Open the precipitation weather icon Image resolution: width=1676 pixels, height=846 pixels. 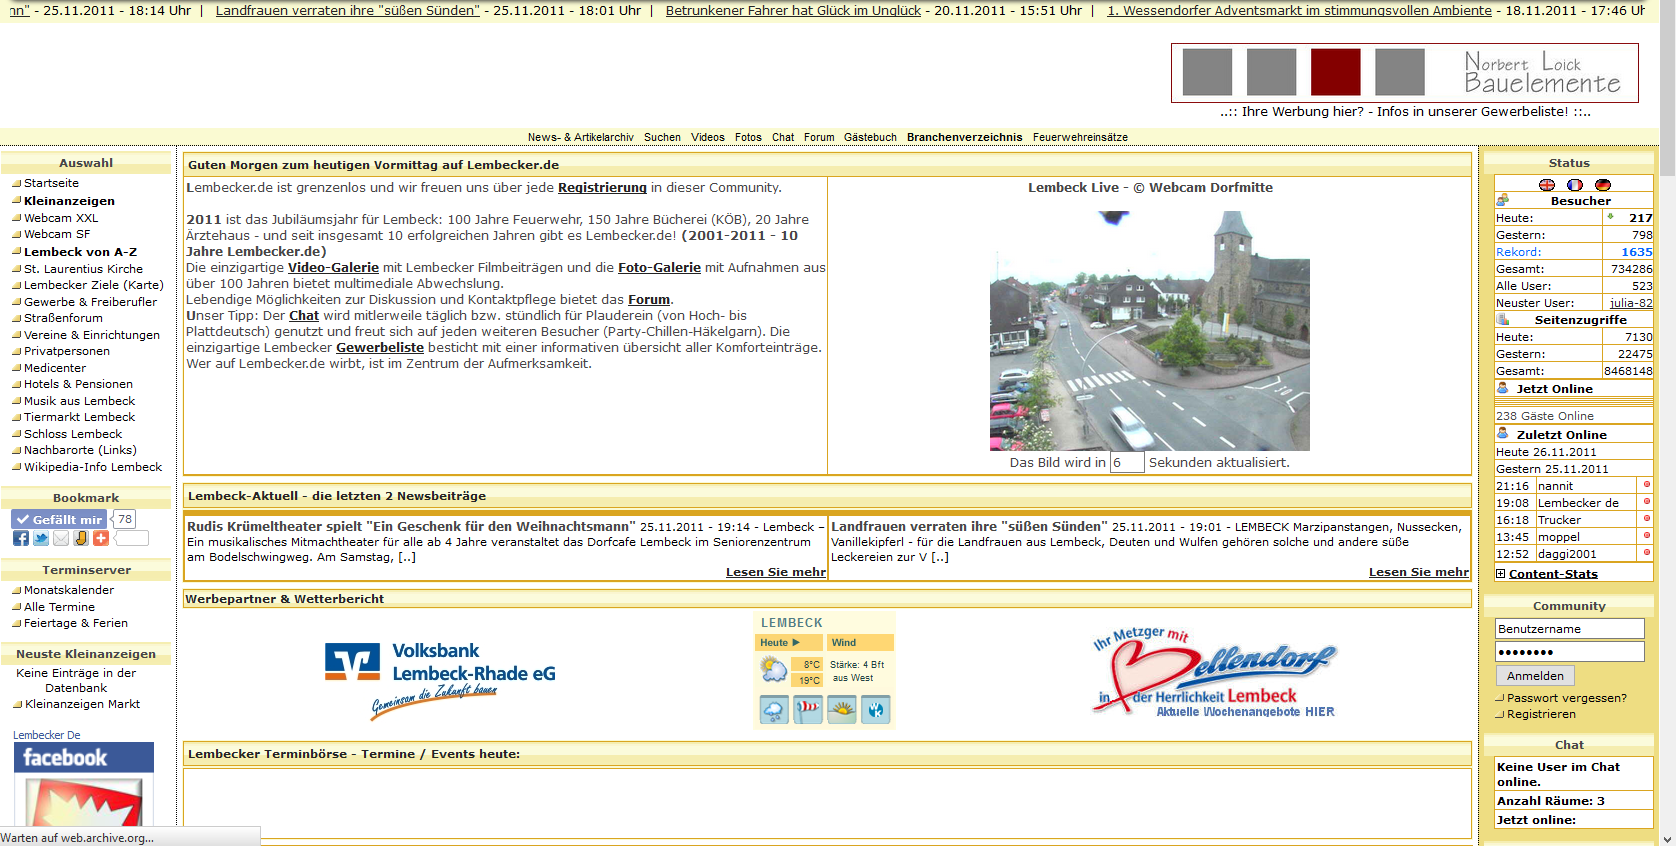coord(774,710)
